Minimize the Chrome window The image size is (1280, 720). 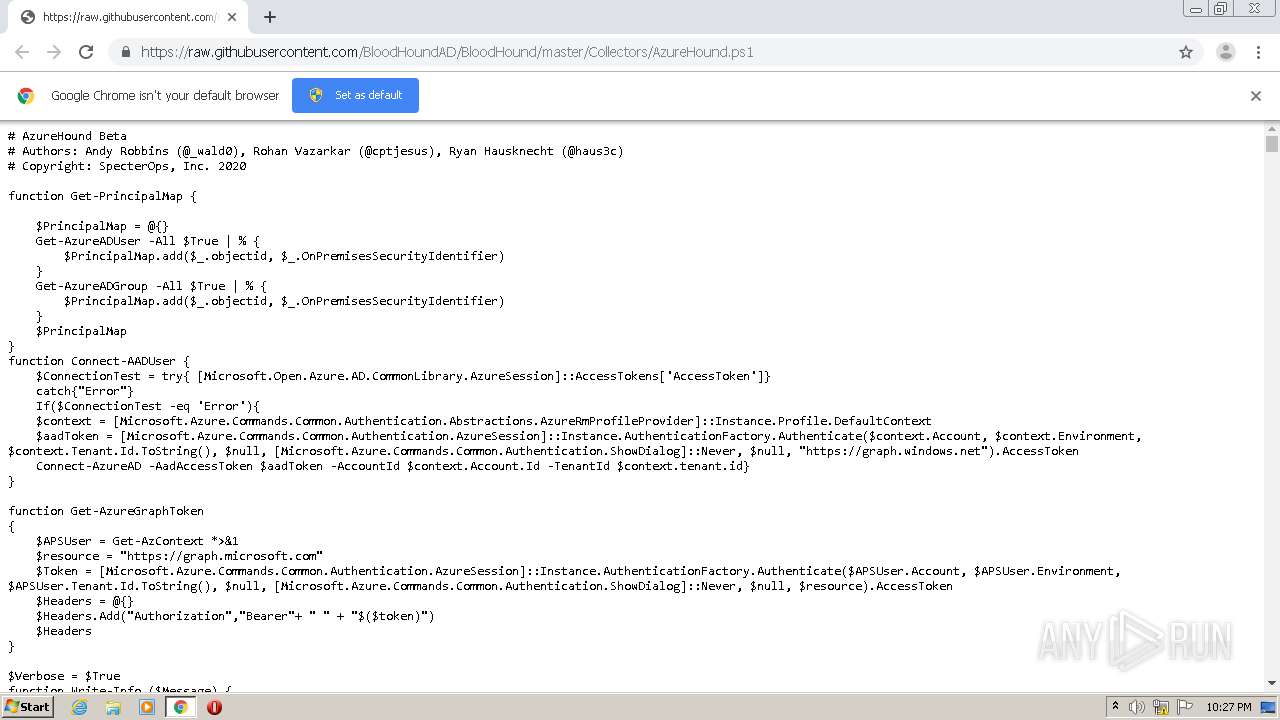point(1196,9)
